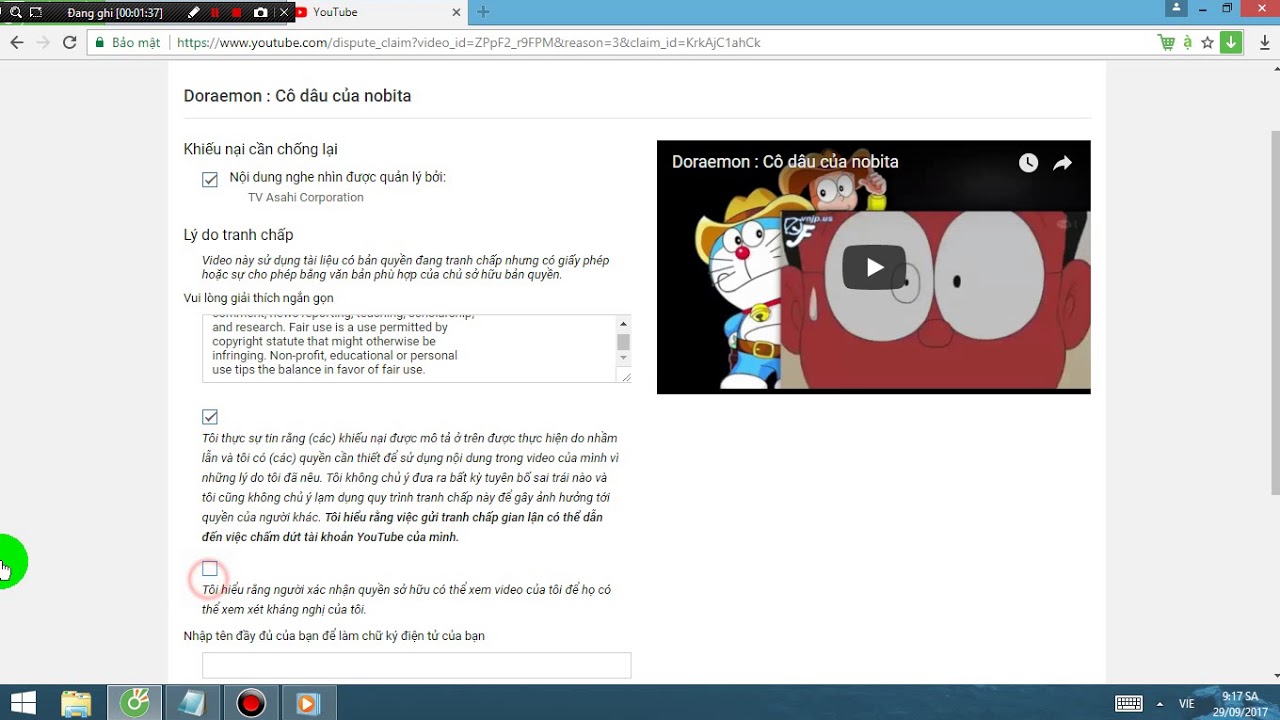Go back to the previous page

pyautogui.click(x=17, y=42)
